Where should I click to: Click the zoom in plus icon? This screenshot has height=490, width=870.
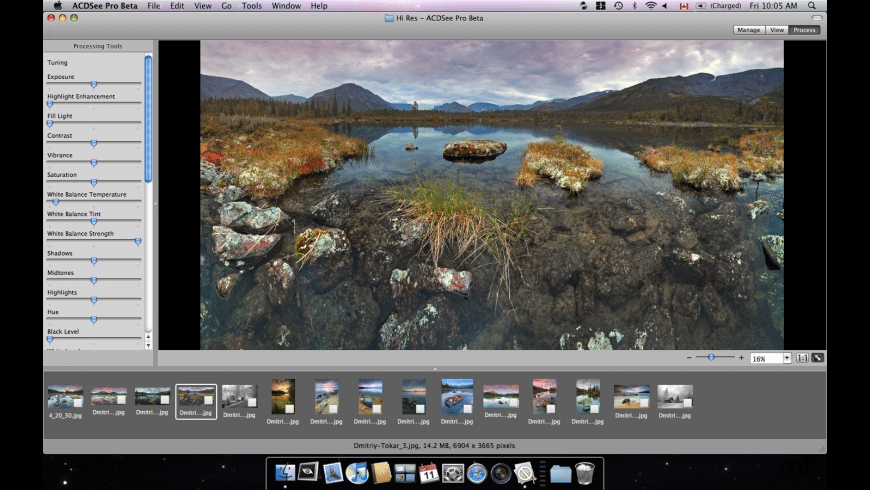point(741,358)
